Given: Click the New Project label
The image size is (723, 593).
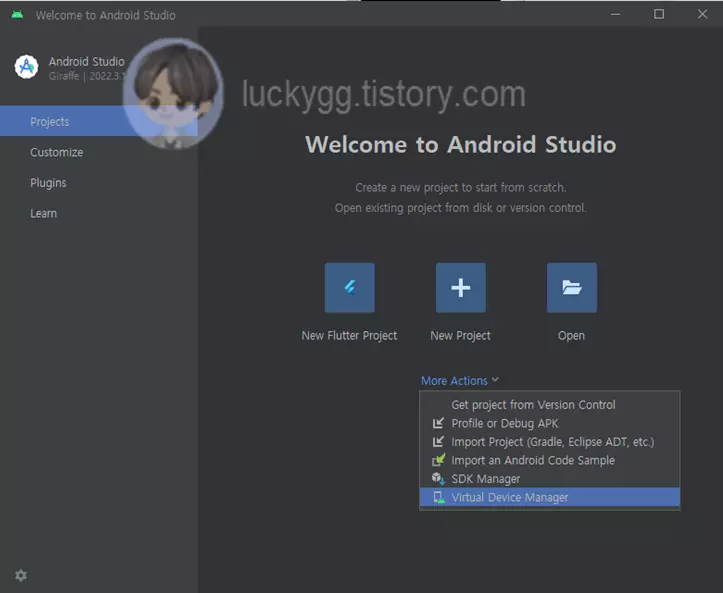Looking at the screenshot, I should click(460, 336).
